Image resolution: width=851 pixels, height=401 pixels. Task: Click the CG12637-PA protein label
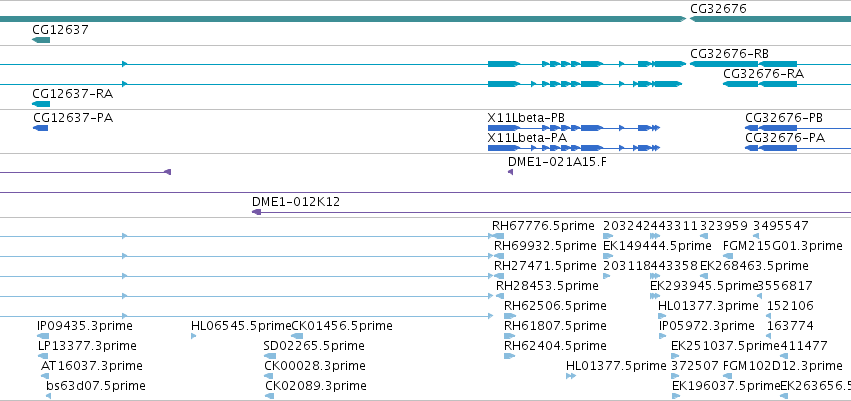(x=73, y=118)
